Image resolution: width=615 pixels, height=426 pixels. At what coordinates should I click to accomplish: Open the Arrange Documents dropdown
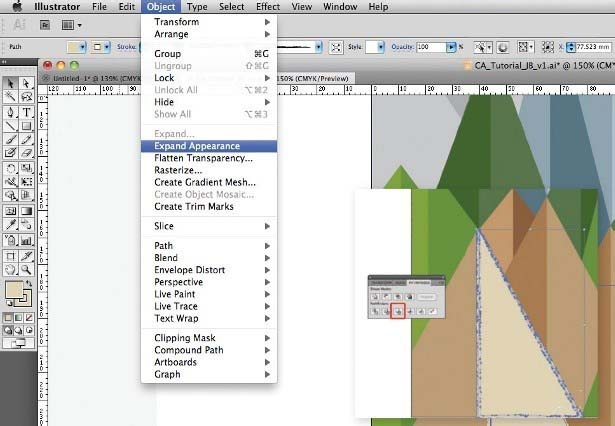pos(72,25)
